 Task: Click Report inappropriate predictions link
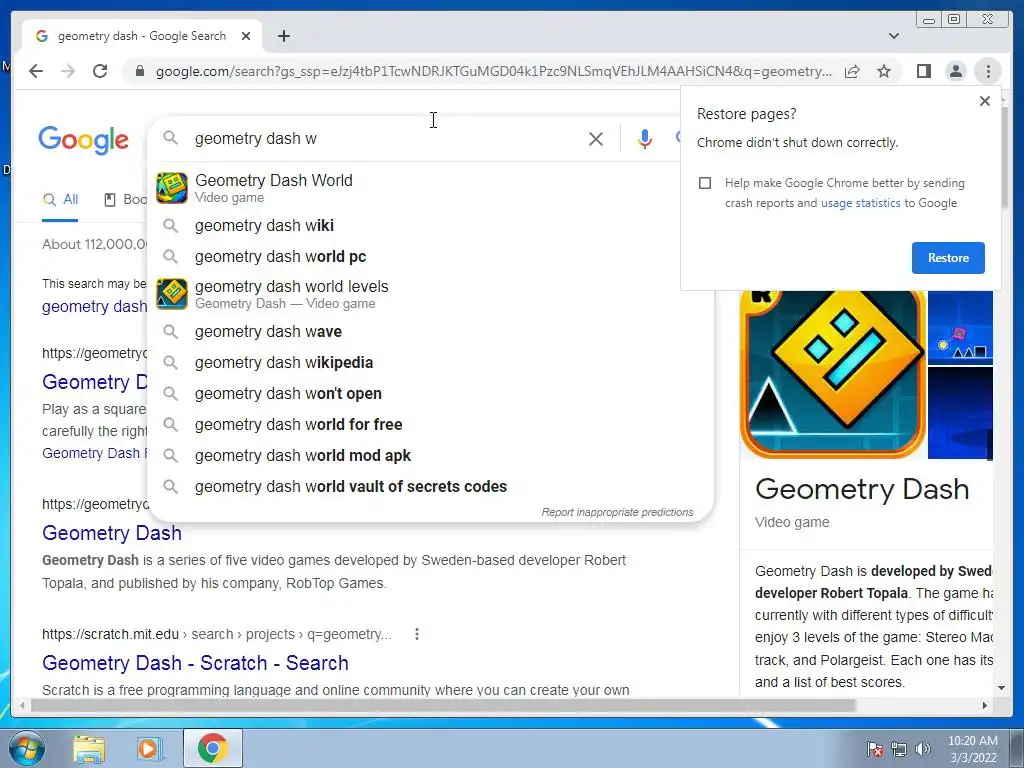pyautogui.click(x=617, y=512)
